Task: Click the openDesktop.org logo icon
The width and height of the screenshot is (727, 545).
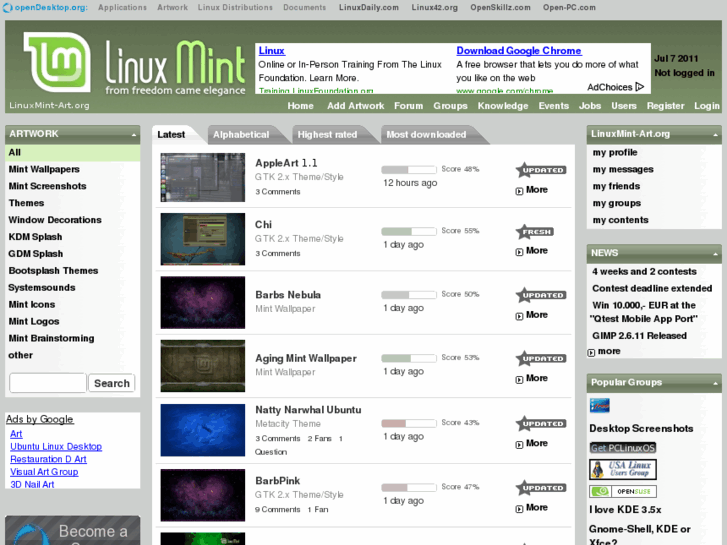Action: 8,7
